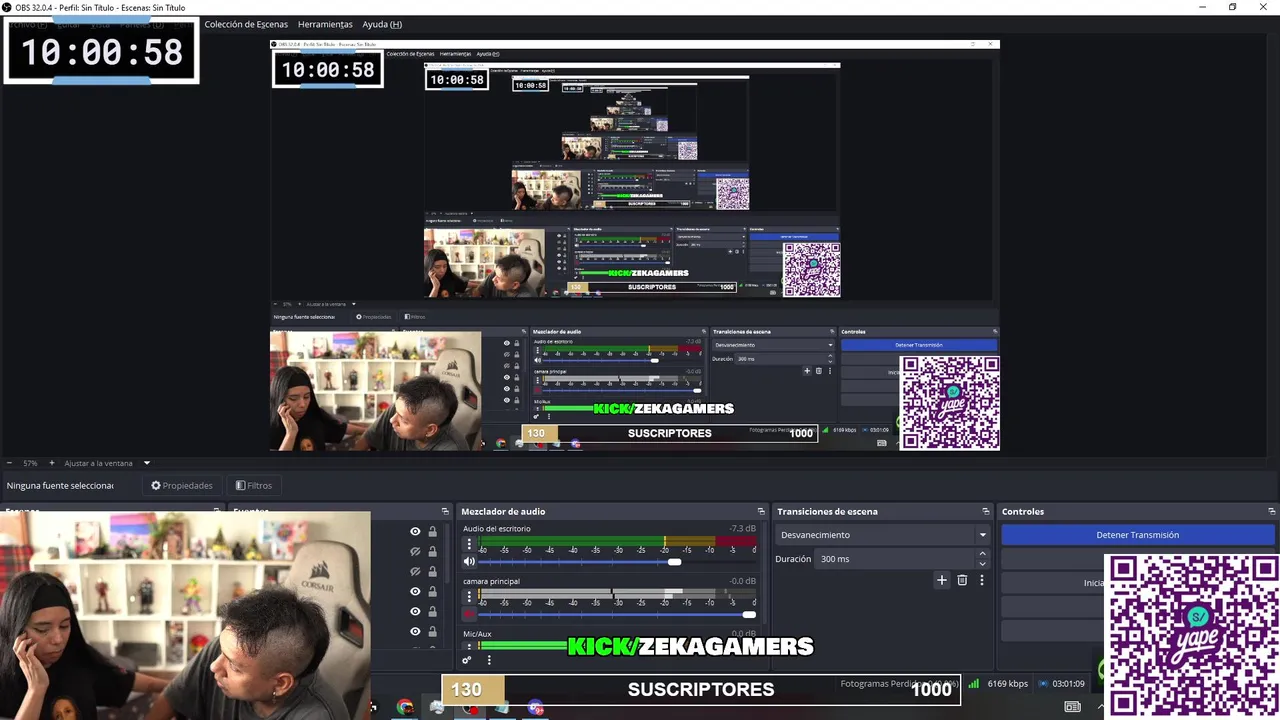Viewport: 1280px width, 720px height.
Task: Mute Audio del escritorio with speaker icon
Action: [x=469, y=562]
